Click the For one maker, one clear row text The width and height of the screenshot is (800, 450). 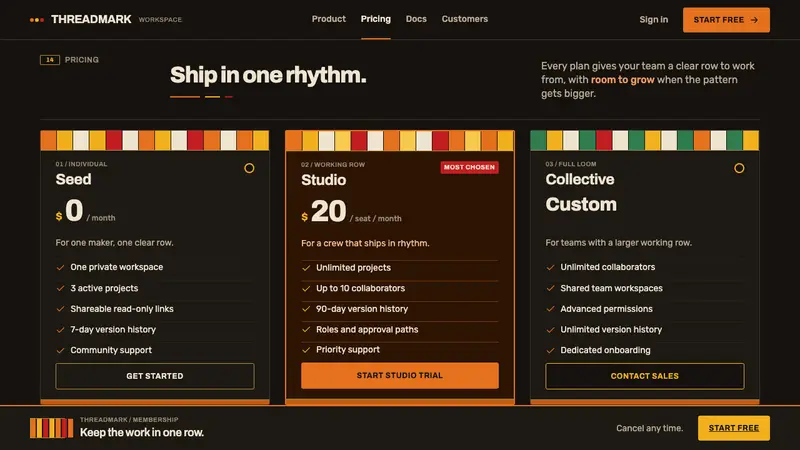[x=114, y=242]
